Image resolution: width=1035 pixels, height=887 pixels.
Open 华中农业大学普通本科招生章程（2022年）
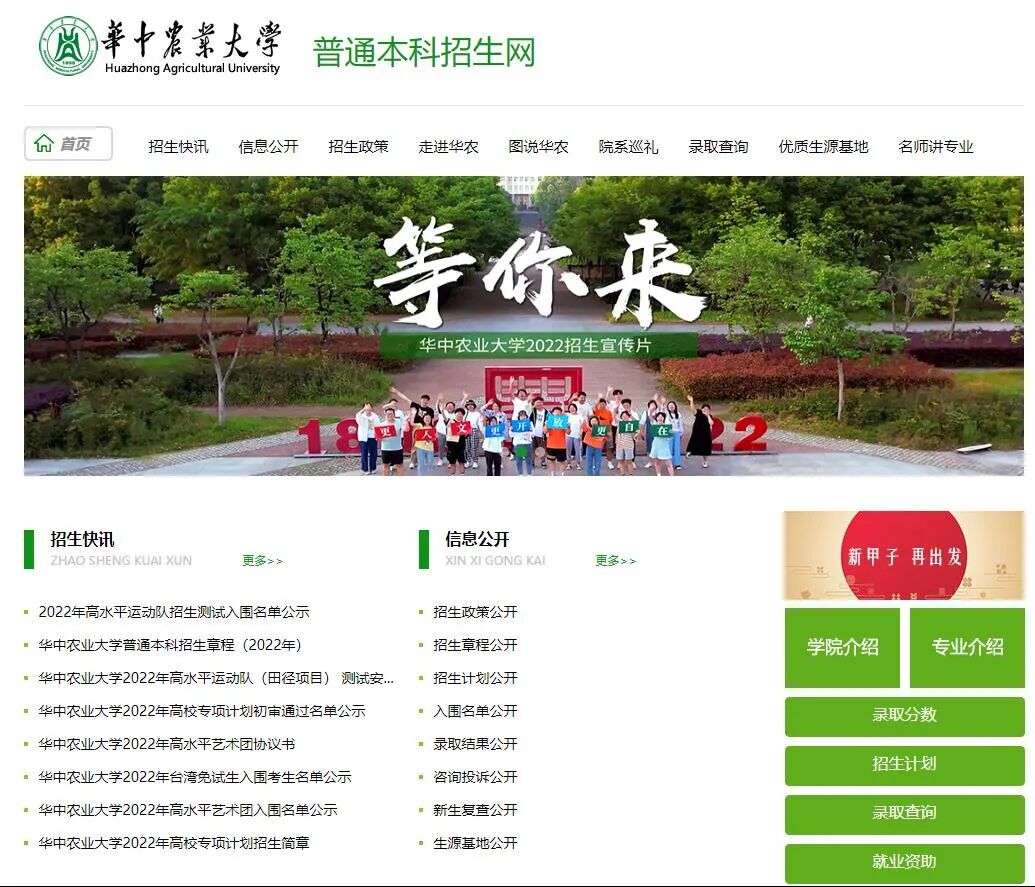click(x=170, y=645)
